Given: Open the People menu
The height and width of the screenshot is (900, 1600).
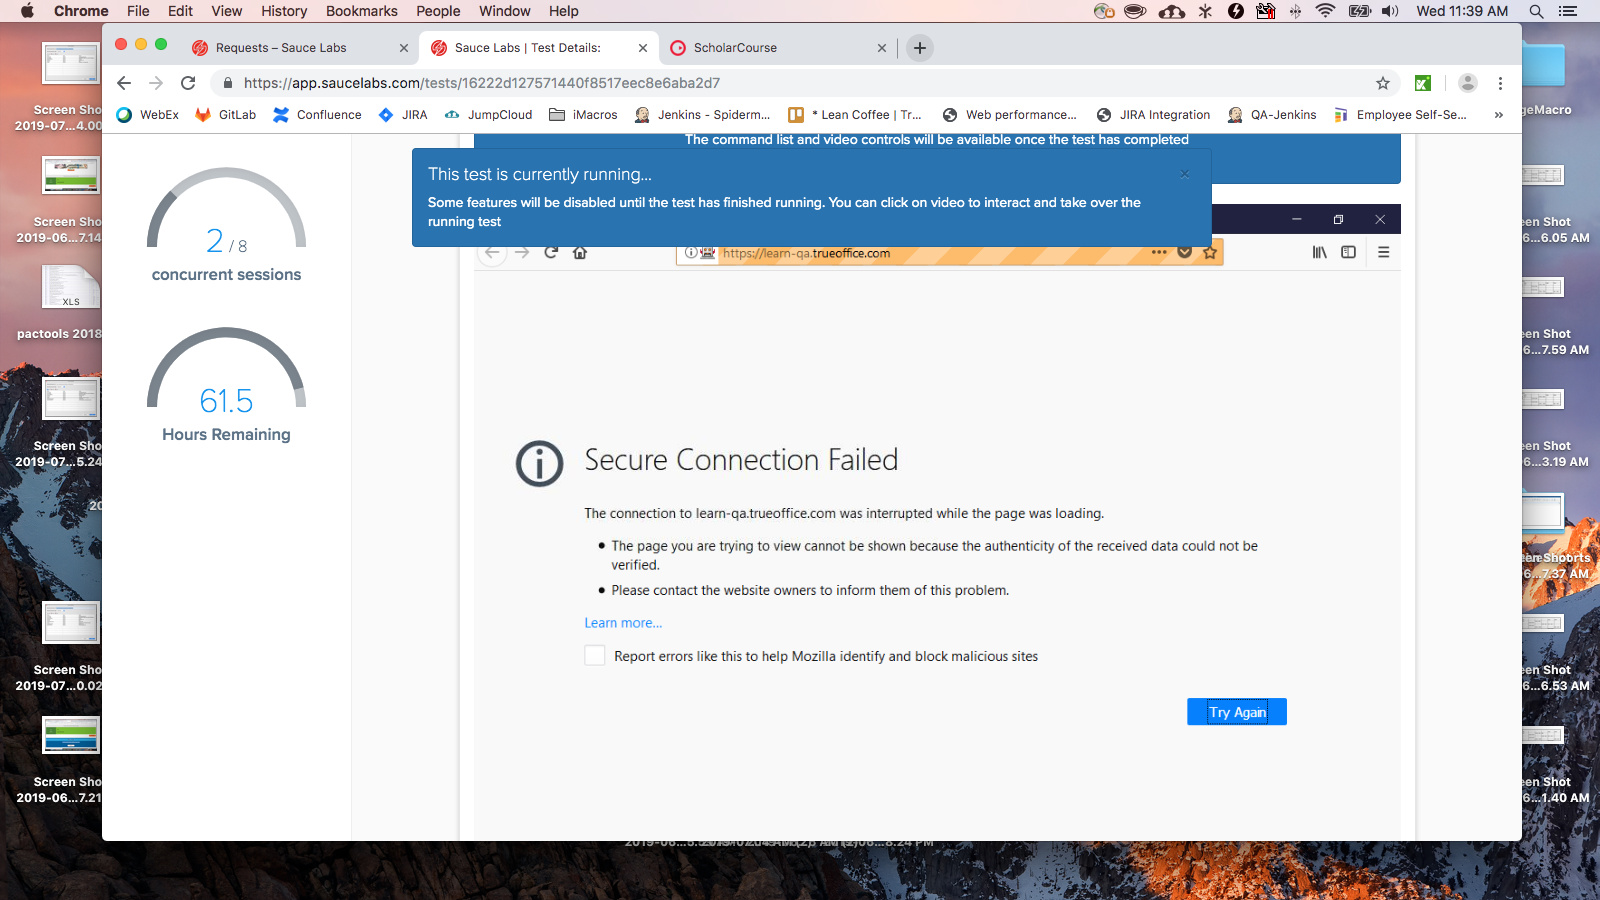Looking at the screenshot, I should (438, 11).
